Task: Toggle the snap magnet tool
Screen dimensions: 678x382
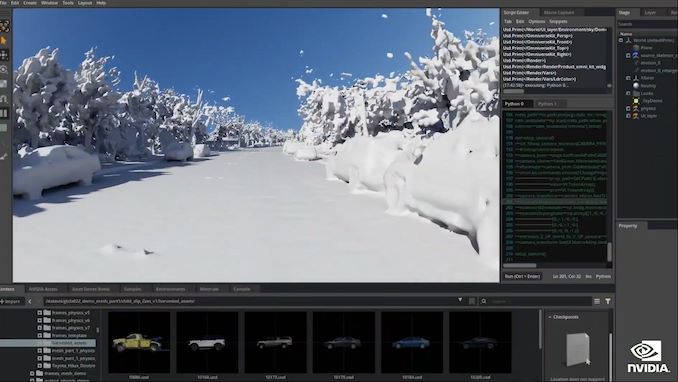Action: pyautogui.click(x=4, y=99)
